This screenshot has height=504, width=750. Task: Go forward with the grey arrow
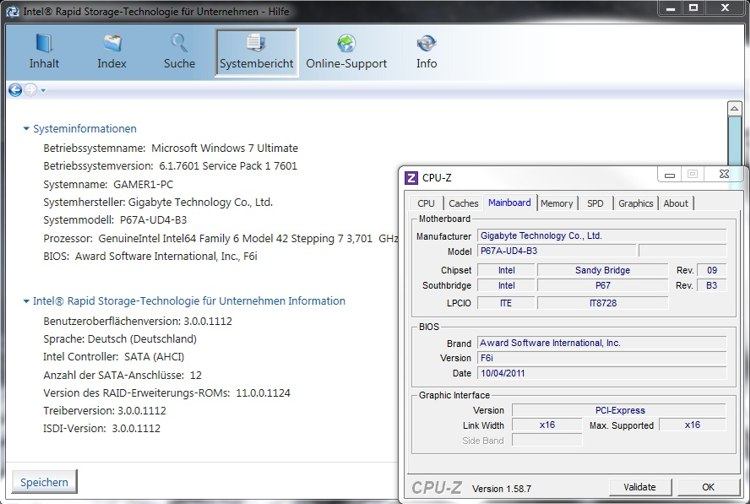(x=31, y=90)
